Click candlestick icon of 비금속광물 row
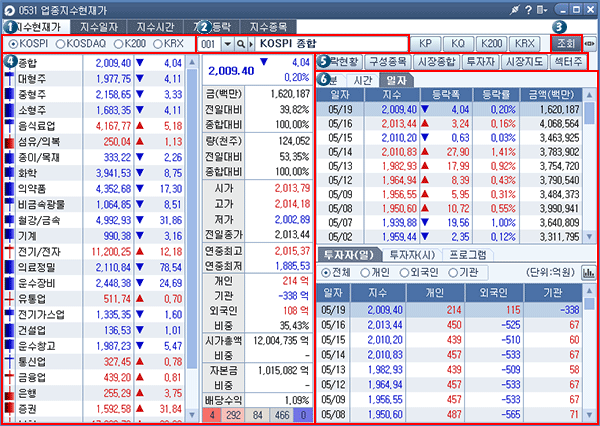The image size is (600, 426). (x=9, y=204)
